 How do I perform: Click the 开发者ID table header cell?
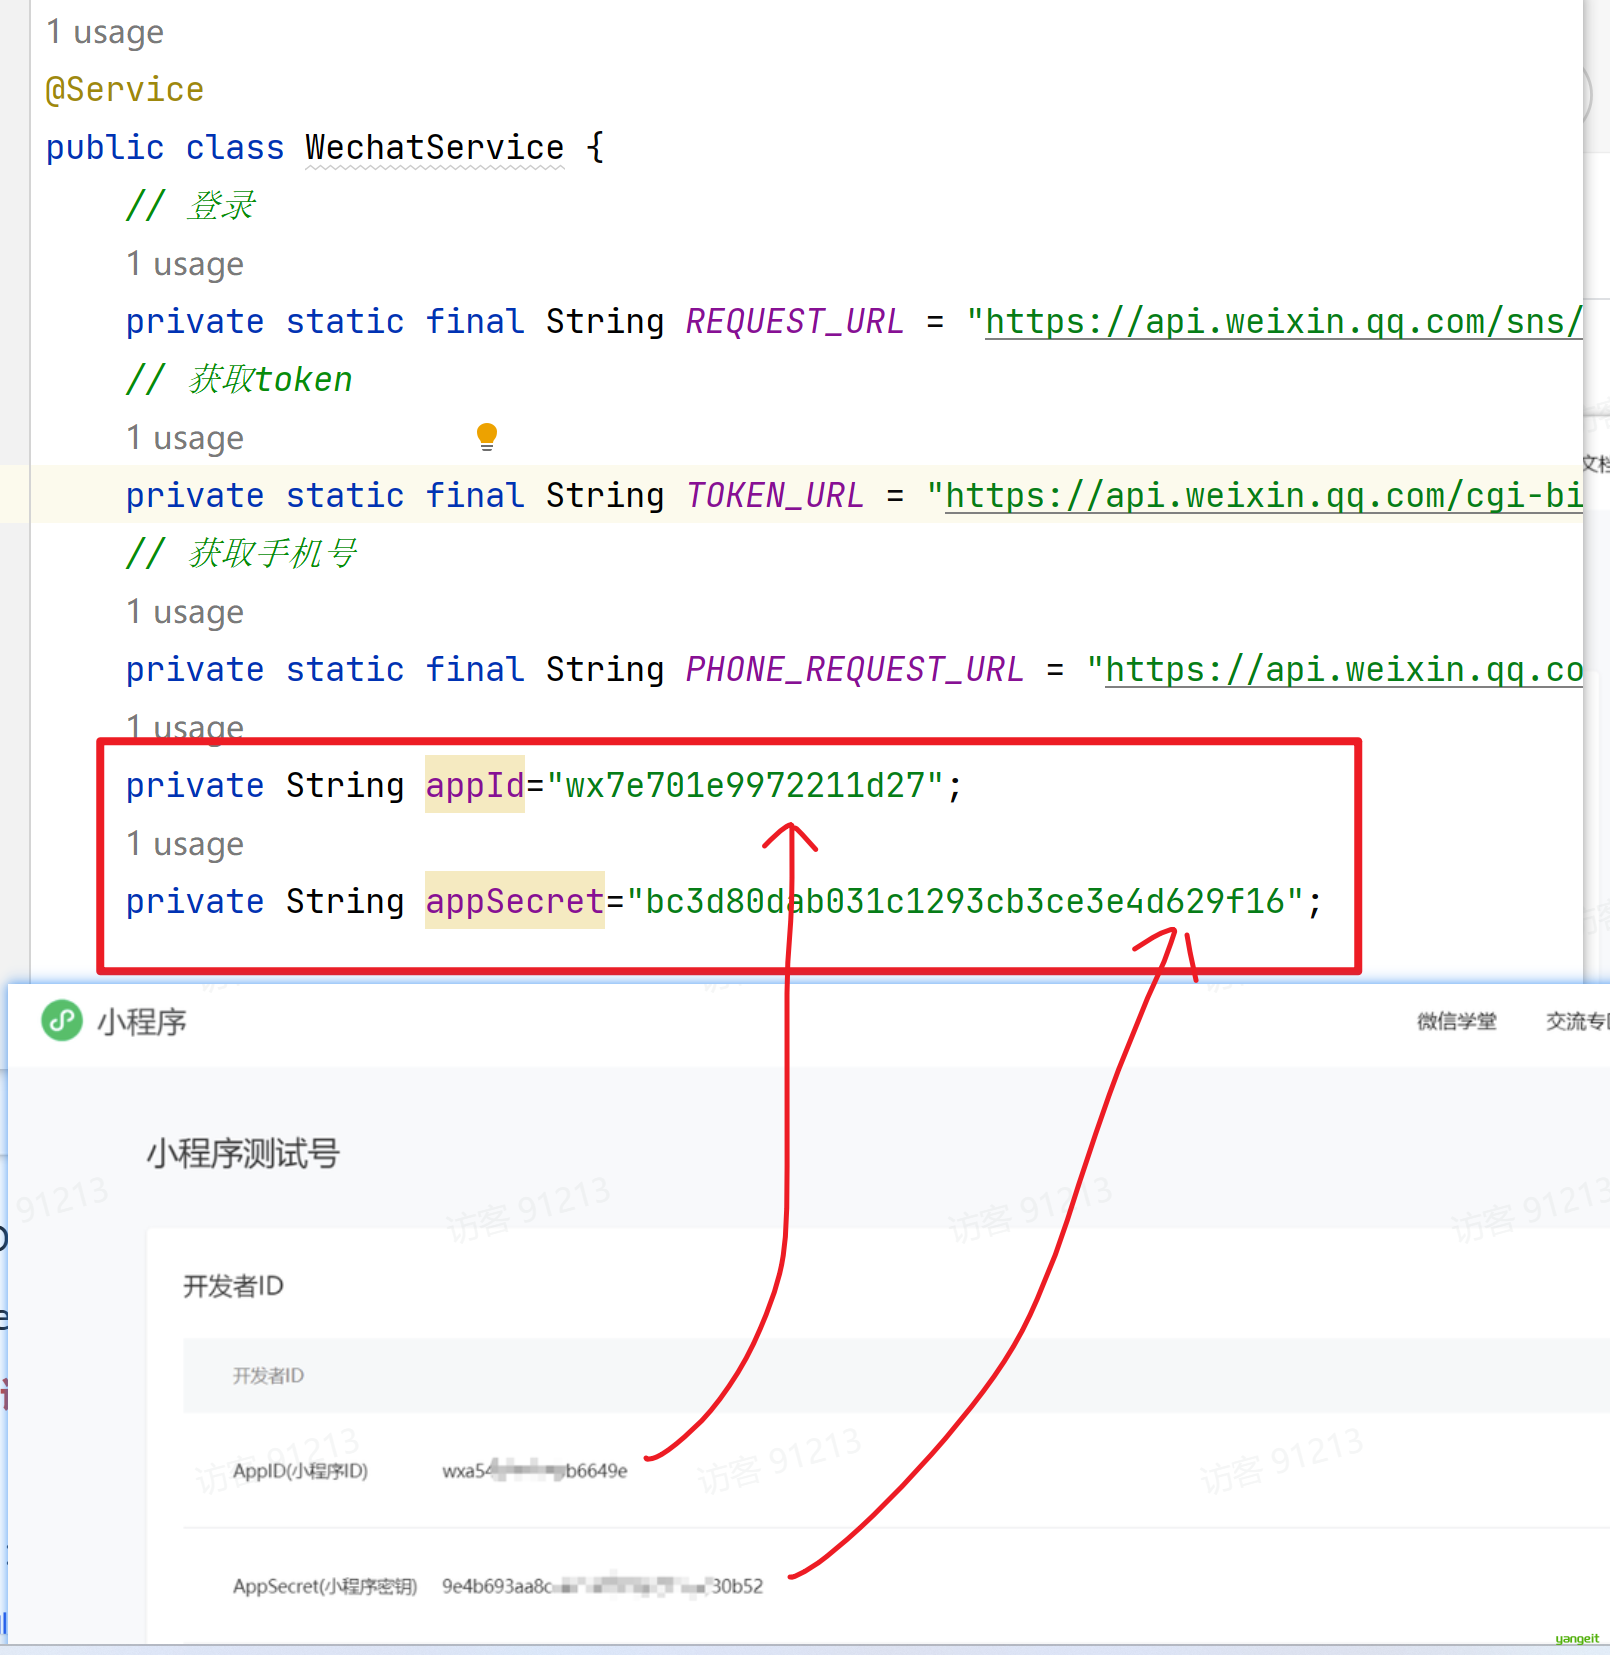coord(268,1376)
